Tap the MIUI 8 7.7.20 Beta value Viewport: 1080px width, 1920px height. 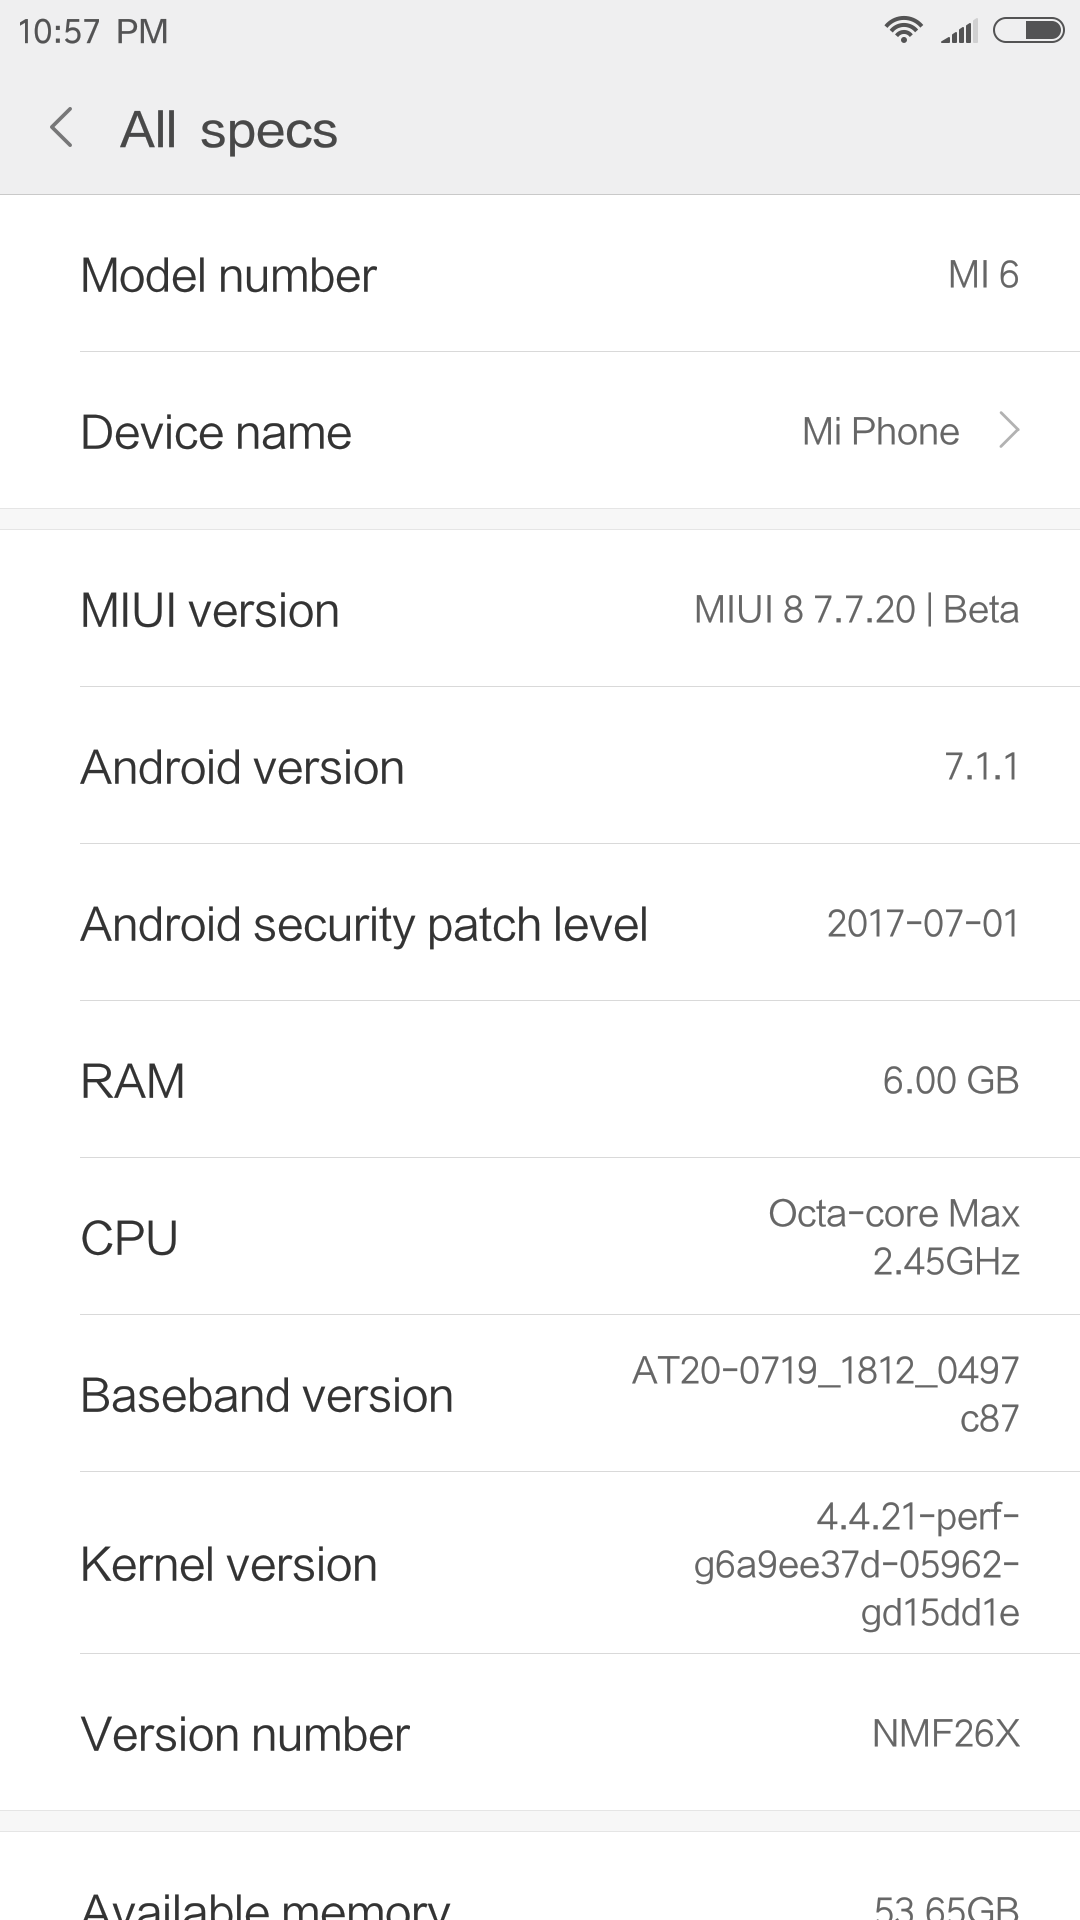point(856,610)
